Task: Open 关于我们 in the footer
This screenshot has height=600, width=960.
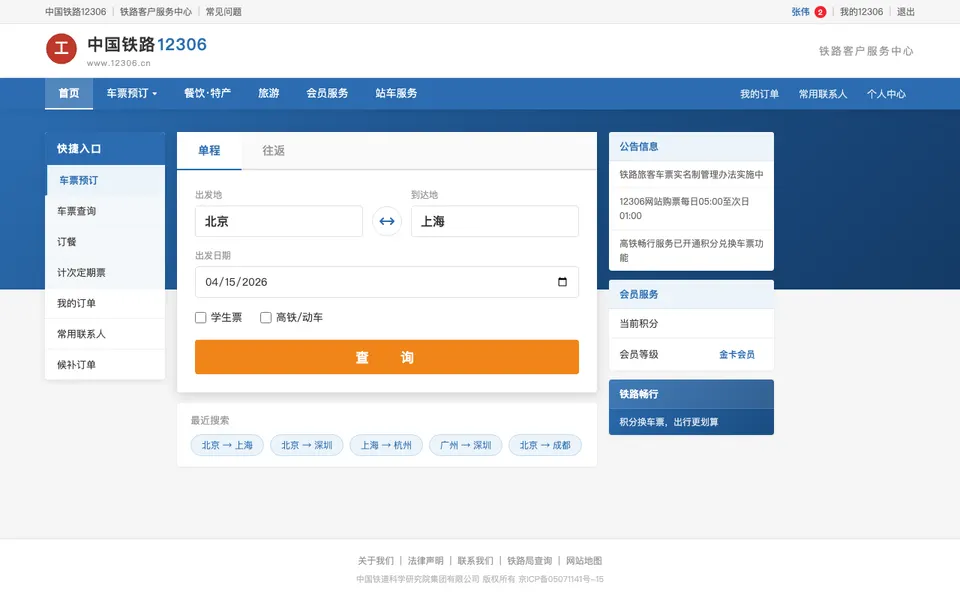Action: pyautogui.click(x=376, y=561)
